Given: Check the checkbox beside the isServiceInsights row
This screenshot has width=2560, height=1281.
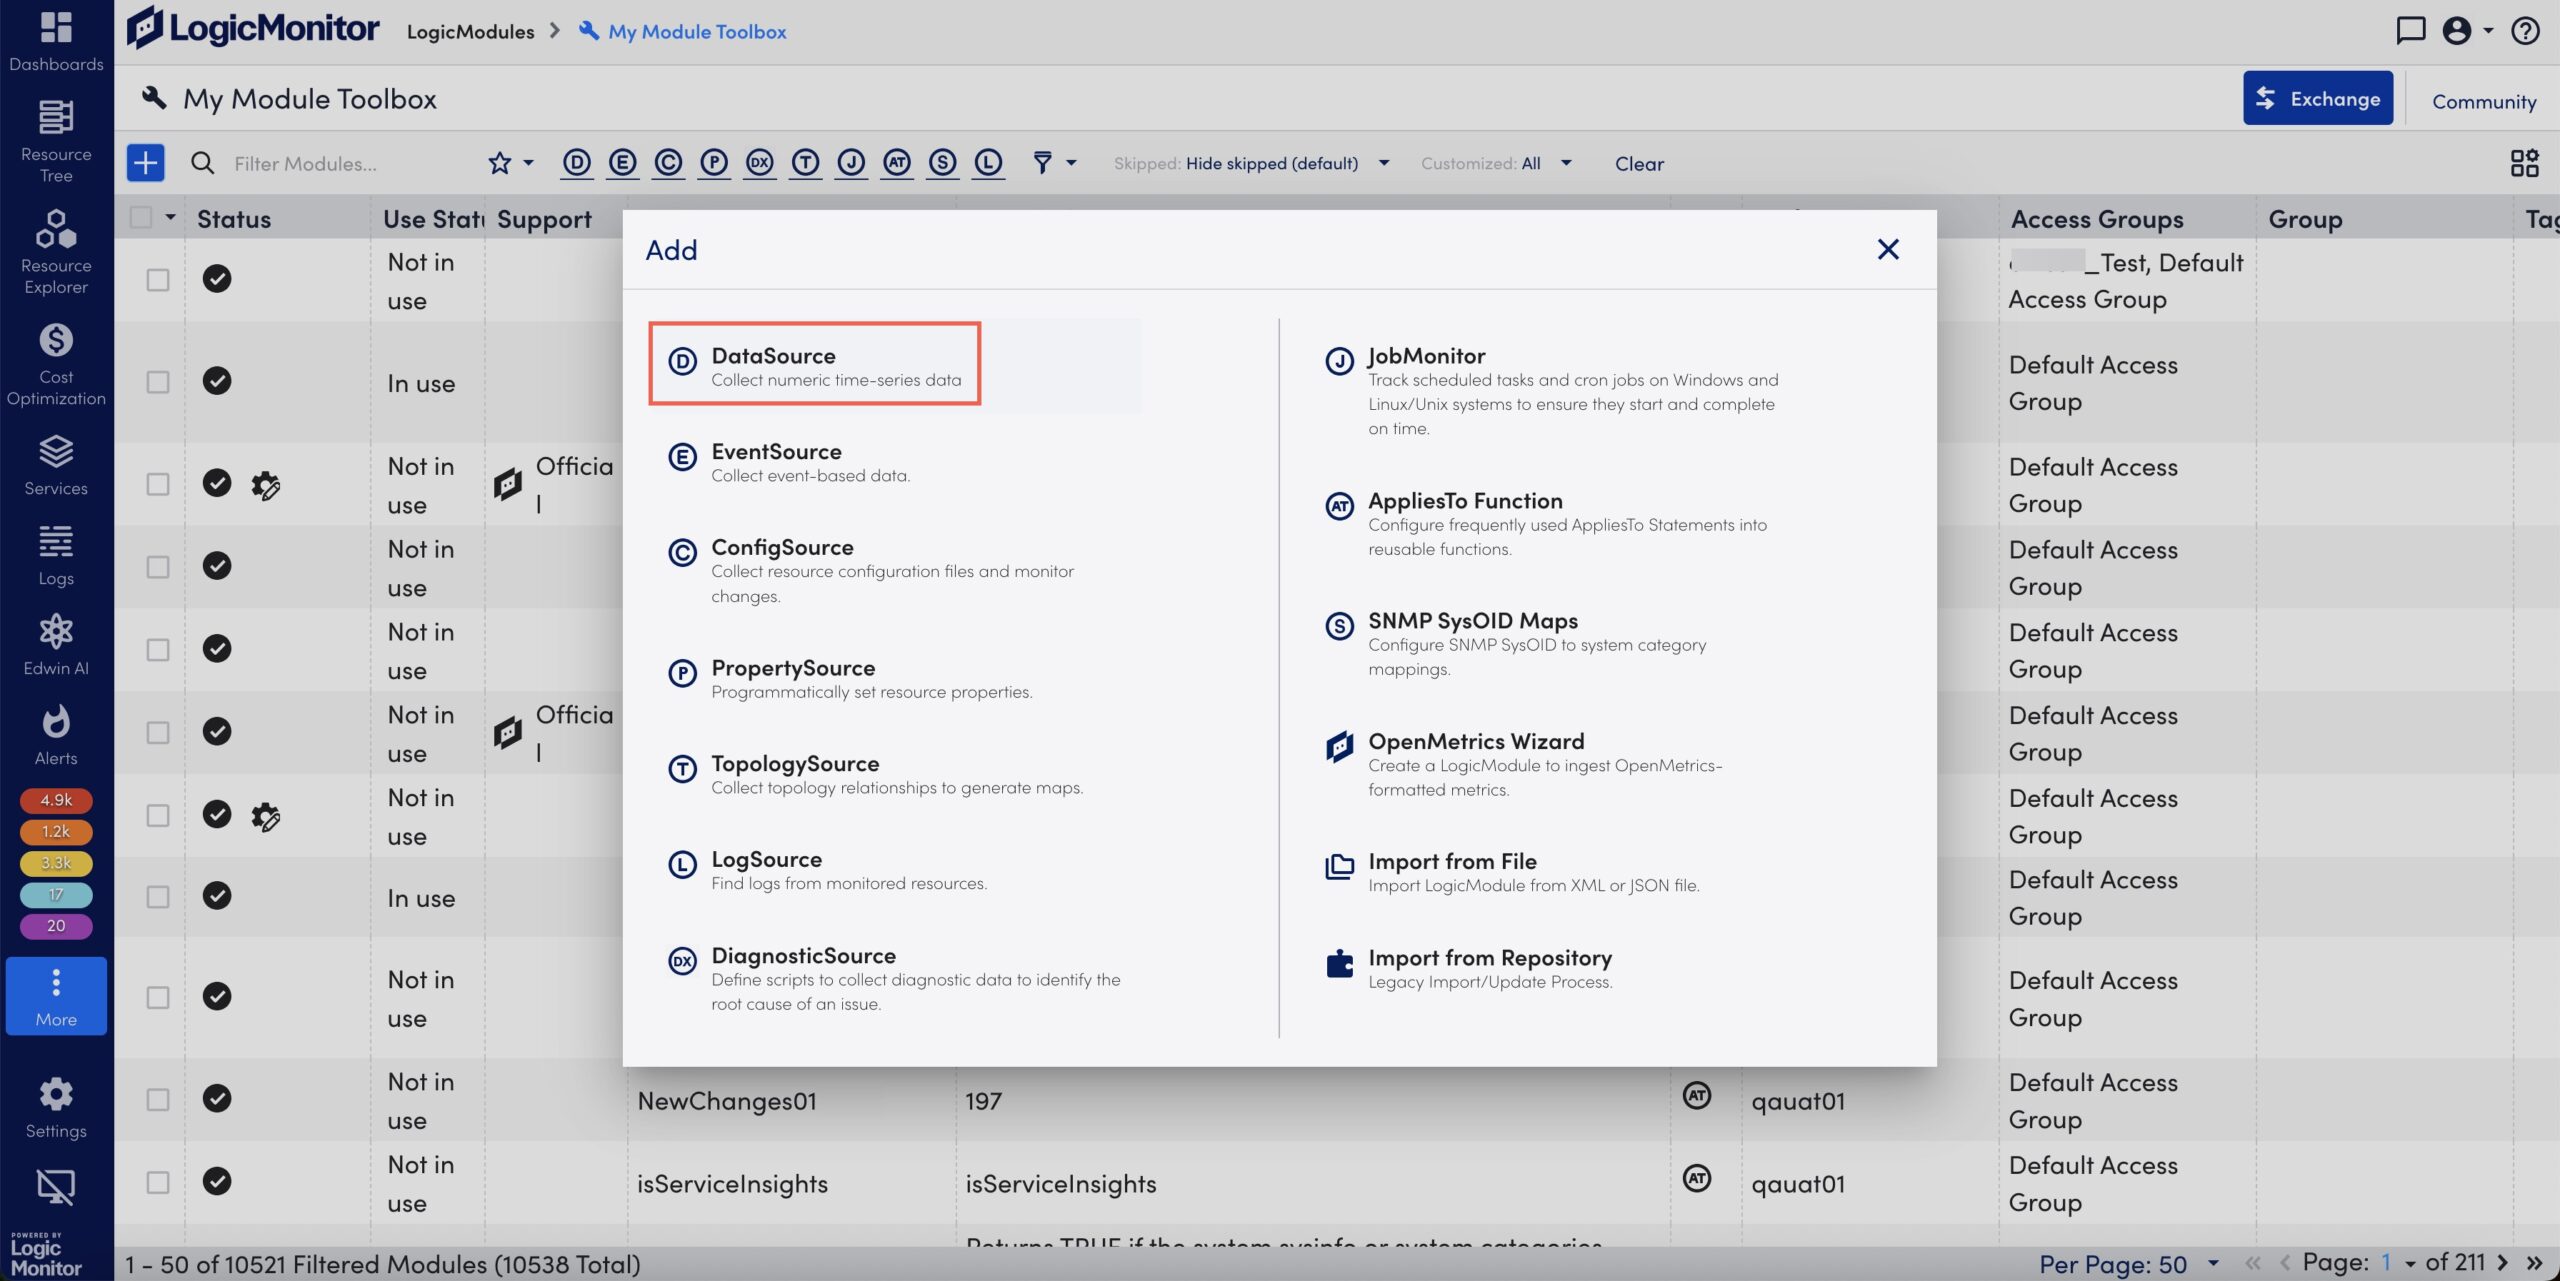Looking at the screenshot, I should click(157, 1181).
